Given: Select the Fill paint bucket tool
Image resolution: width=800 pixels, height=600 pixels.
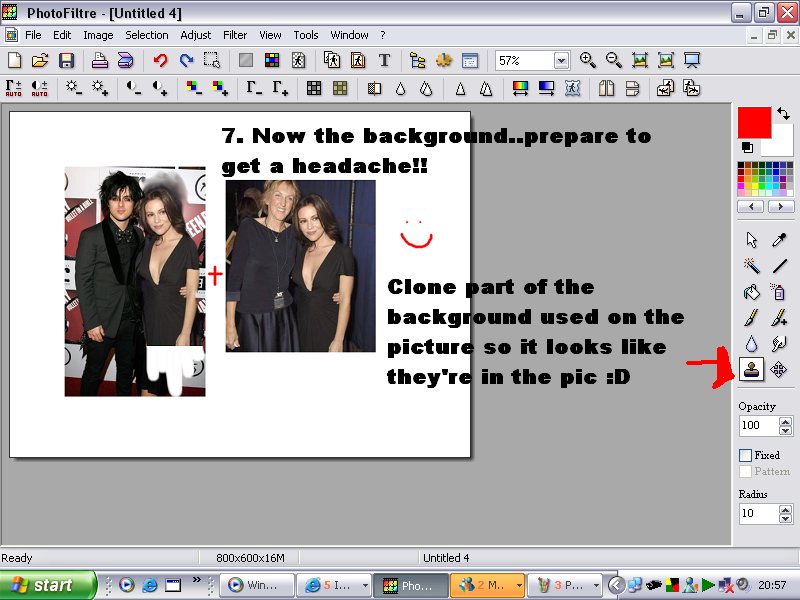Looking at the screenshot, I should pyautogui.click(x=752, y=292).
